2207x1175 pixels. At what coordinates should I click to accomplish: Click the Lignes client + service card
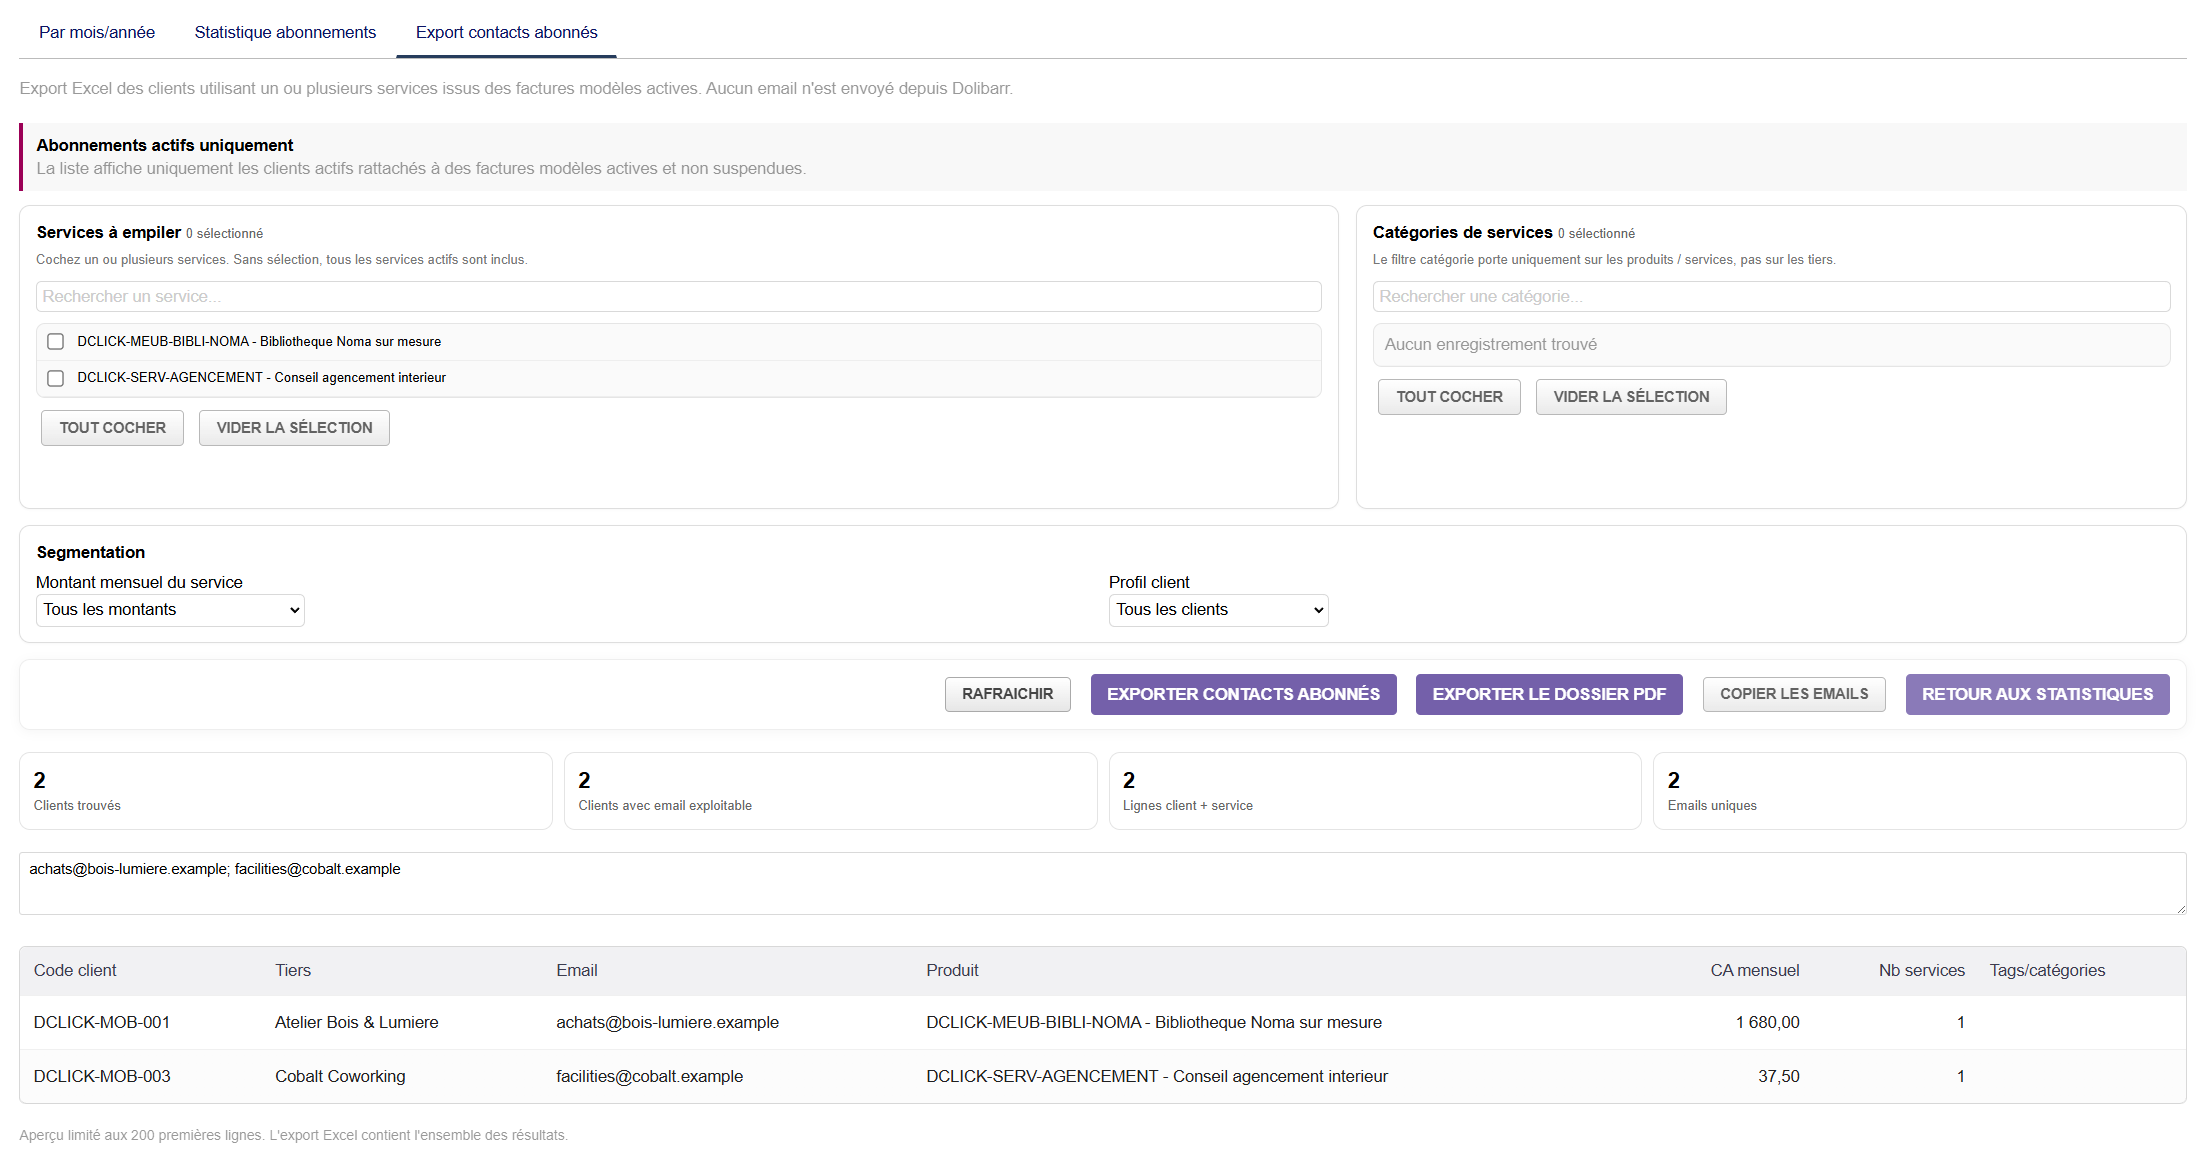[1375, 791]
